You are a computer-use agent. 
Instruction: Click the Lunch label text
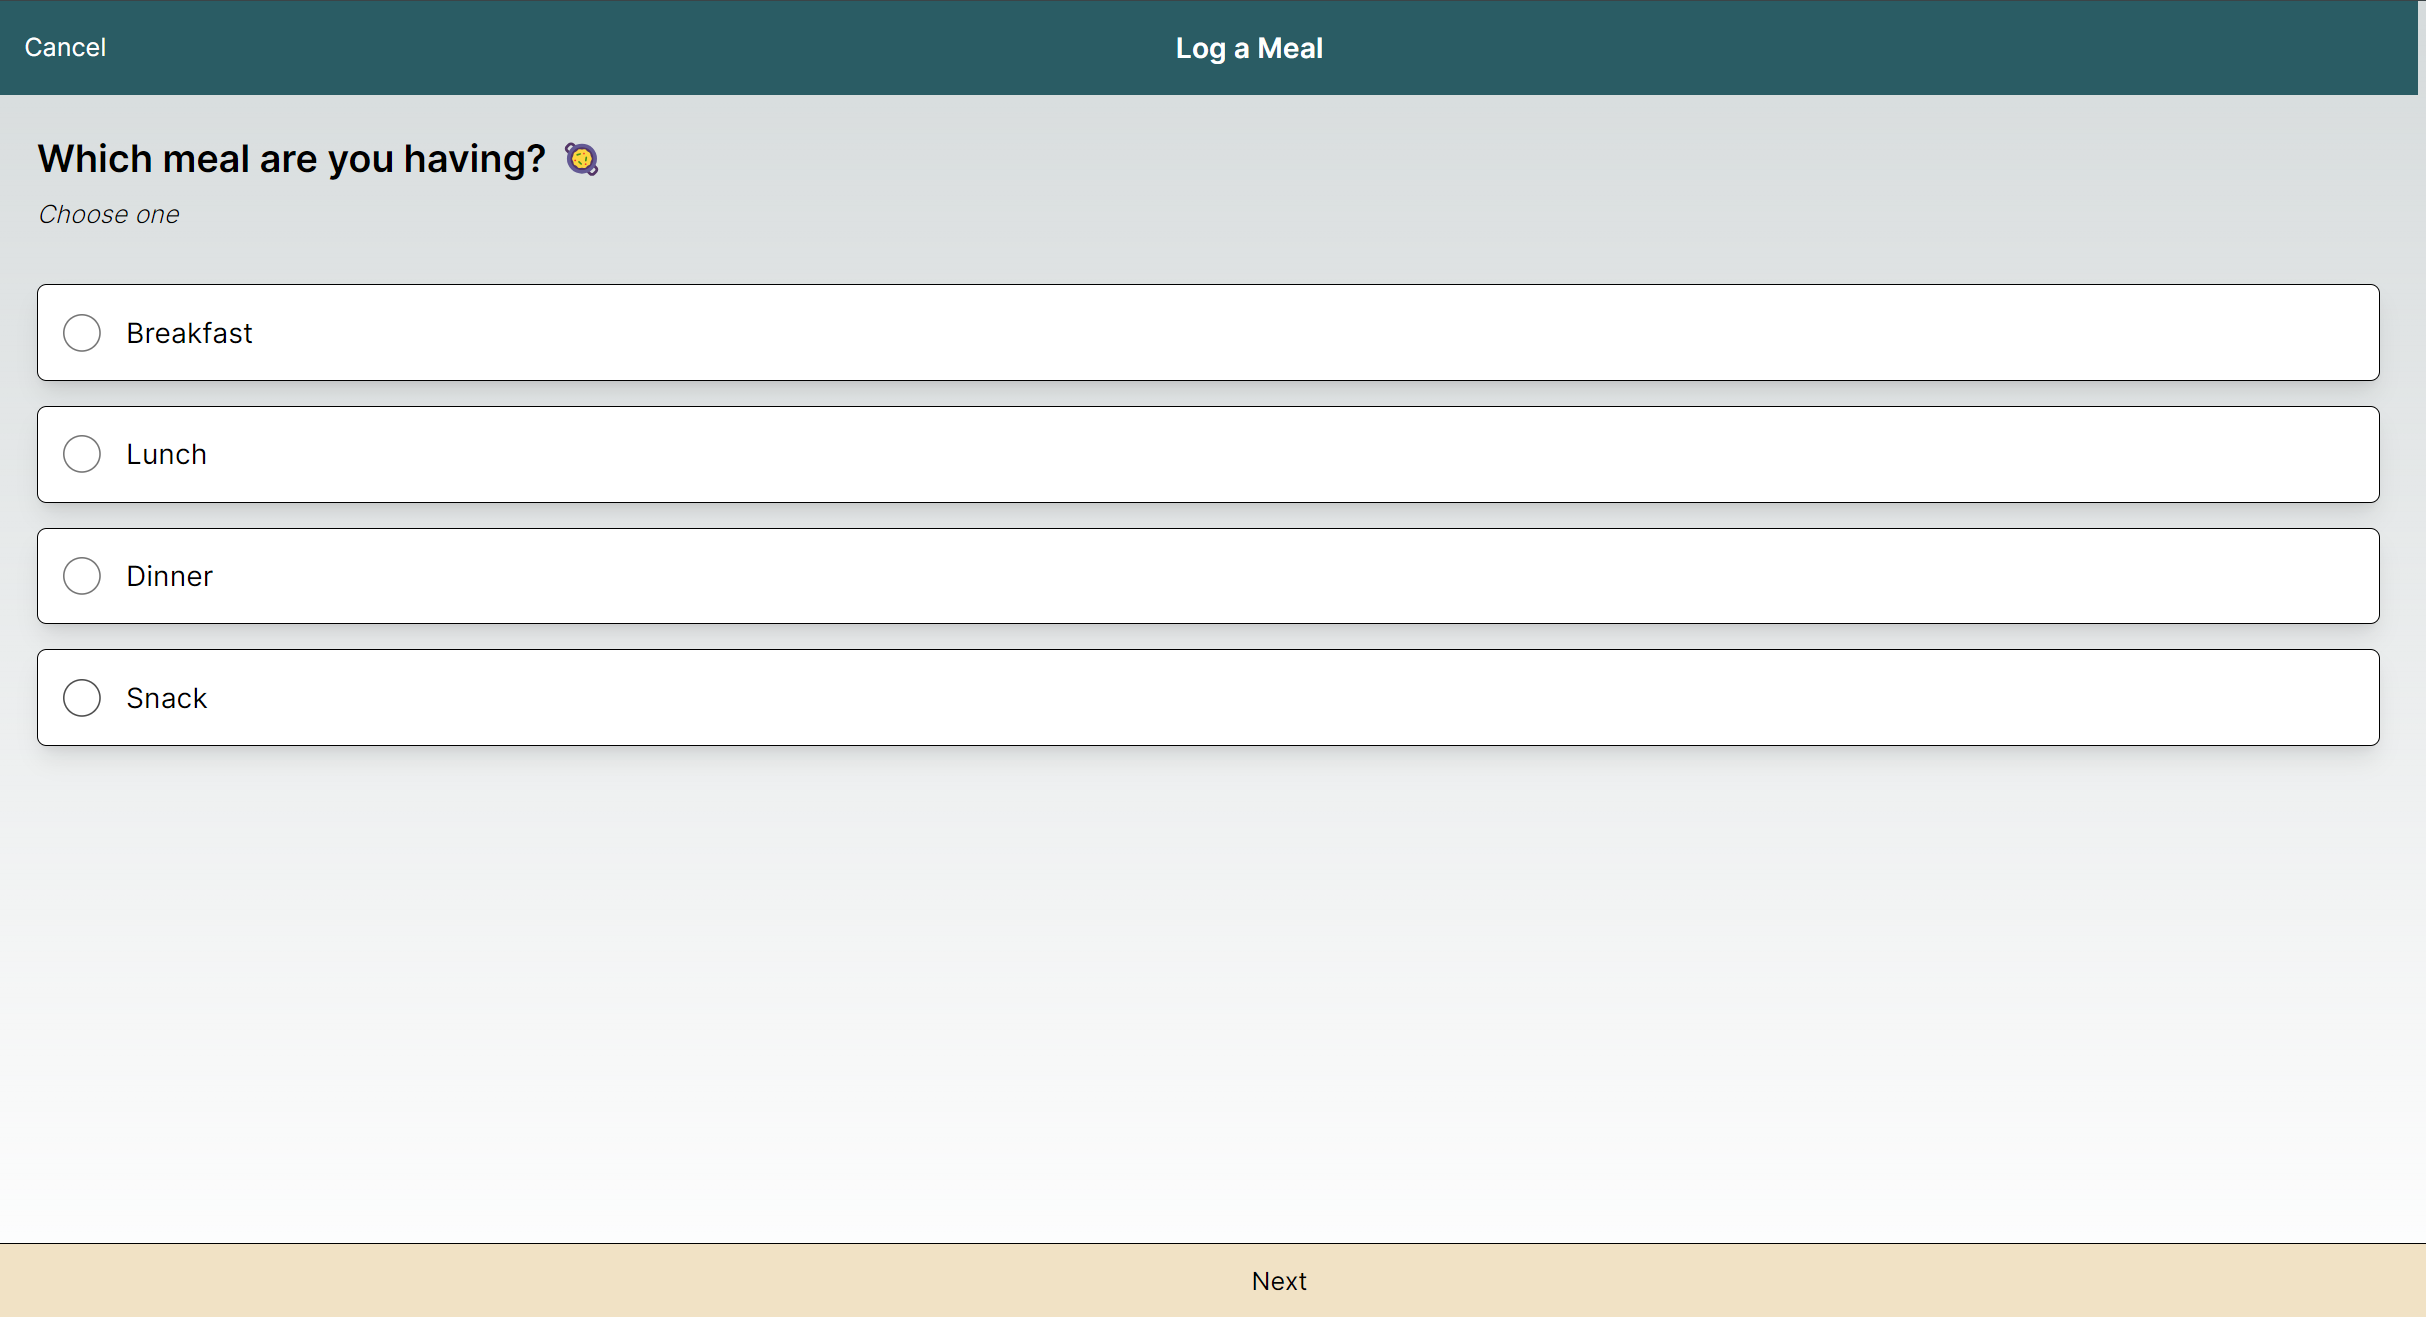(166, 454)
